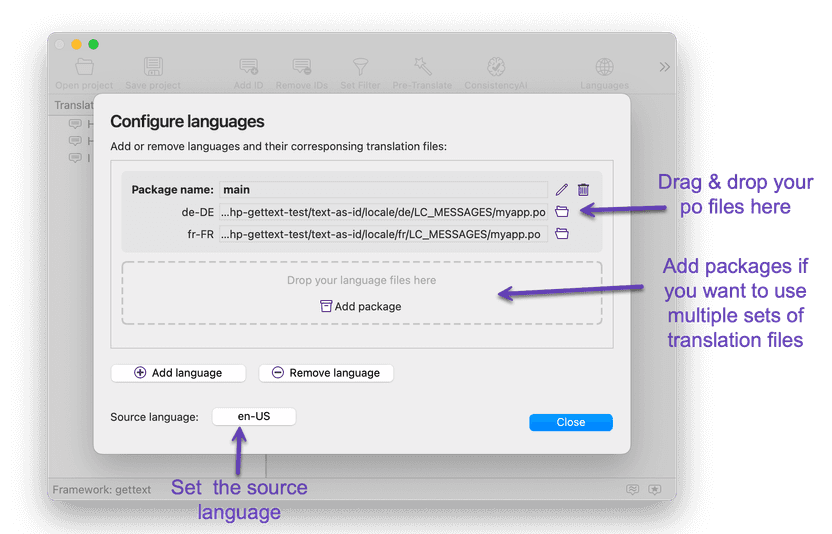Open the ConsistencyAI tool
This screenshot has height=534, width=832.
click(496, 67)
